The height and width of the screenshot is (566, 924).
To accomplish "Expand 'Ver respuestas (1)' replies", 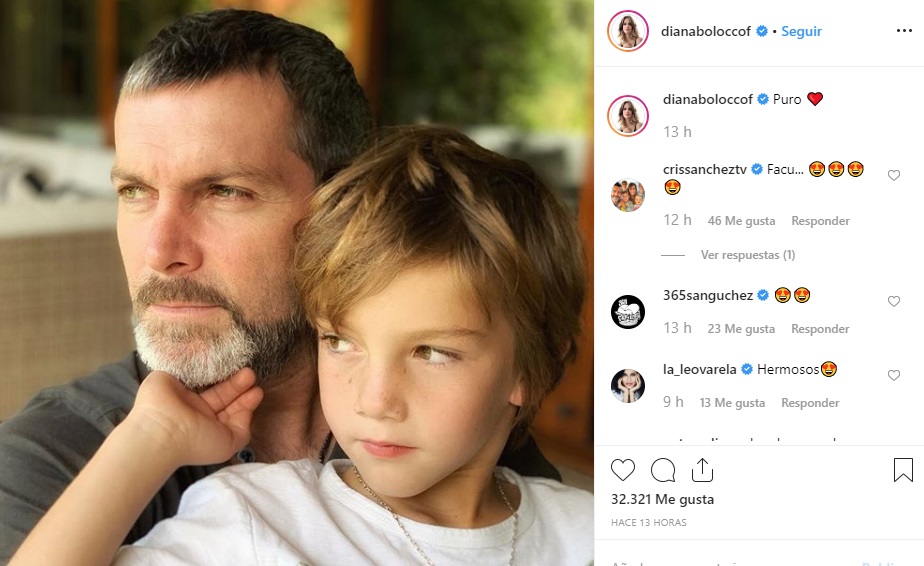I will pos(747,255).
